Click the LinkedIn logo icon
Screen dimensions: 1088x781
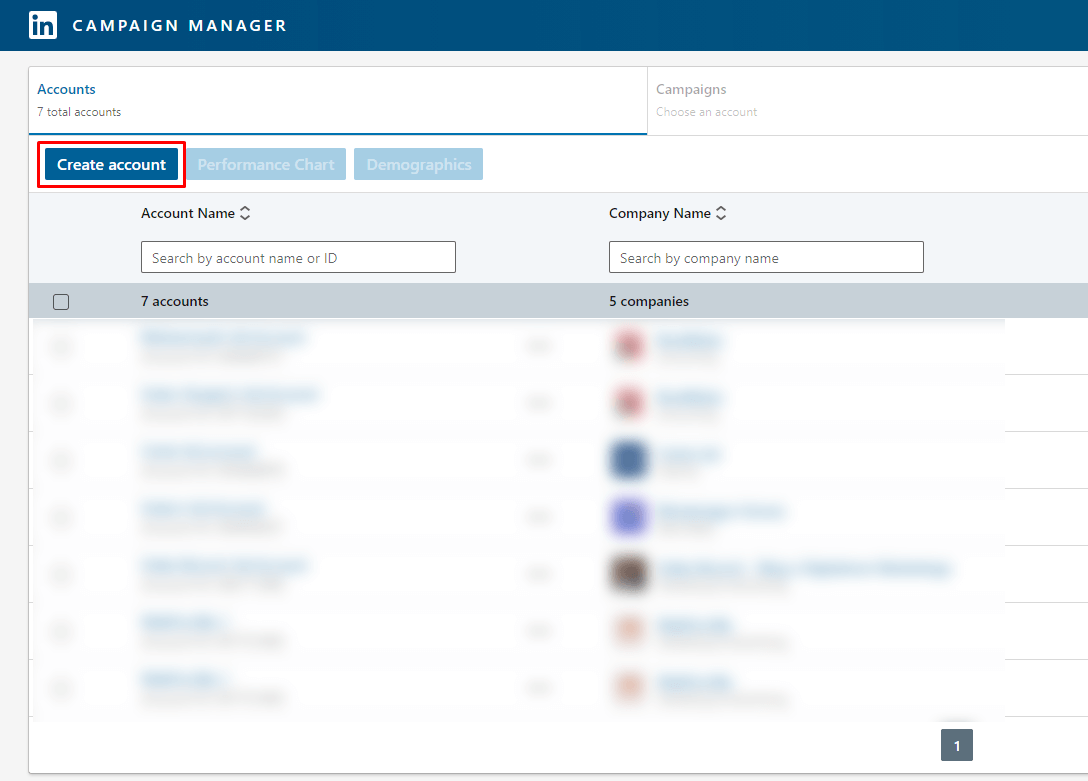tap(43, 25)
